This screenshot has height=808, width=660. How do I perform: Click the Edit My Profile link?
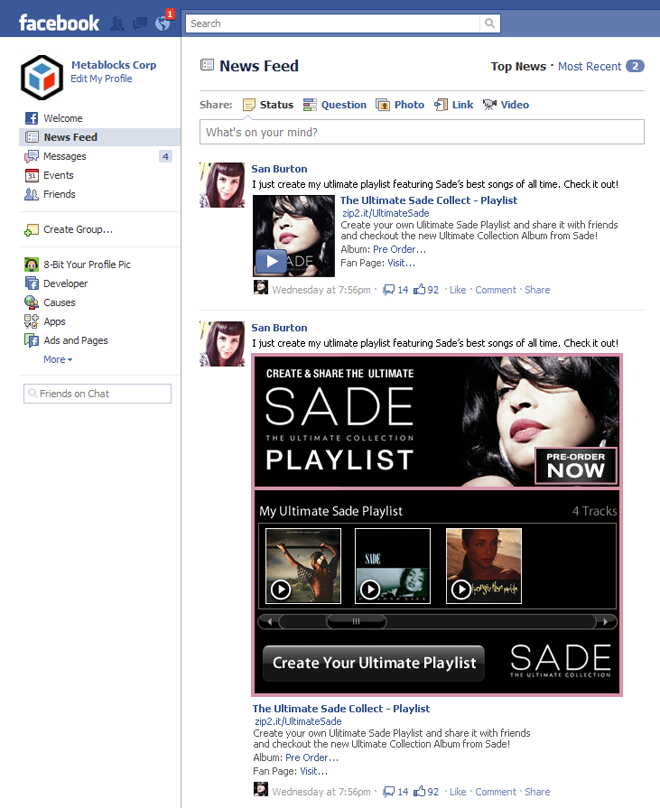pyautogui.click(x=101, y=78)
